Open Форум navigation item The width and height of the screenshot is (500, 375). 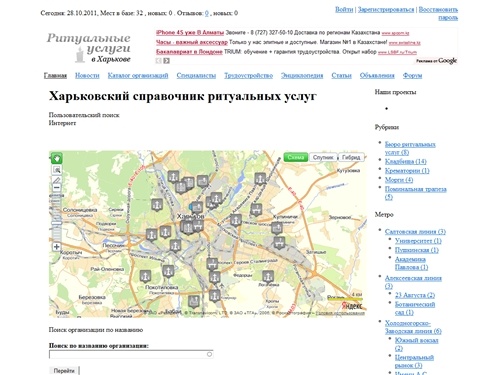412,75
